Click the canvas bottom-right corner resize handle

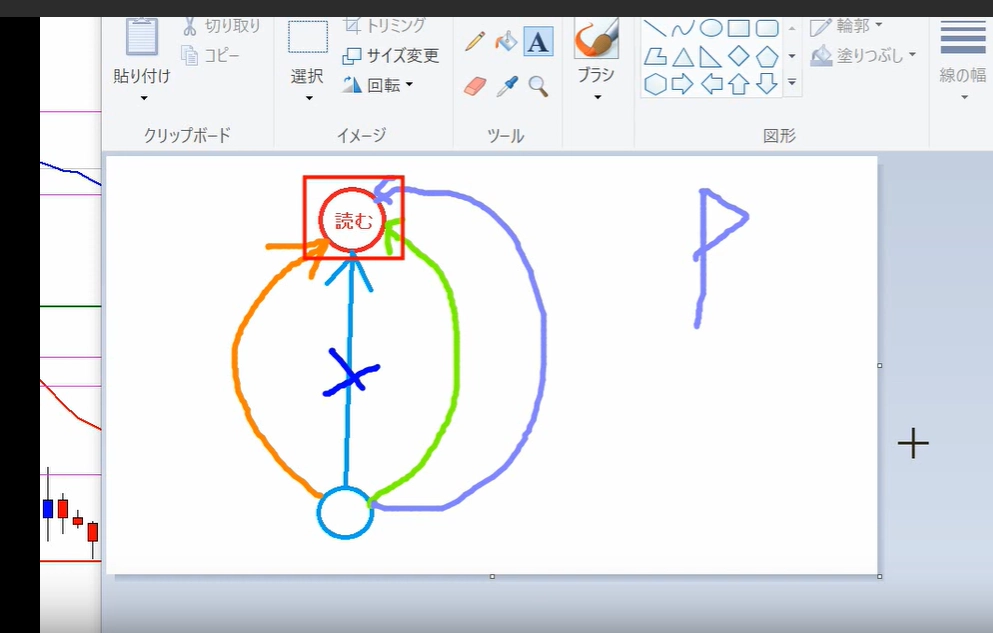[879, 576]
